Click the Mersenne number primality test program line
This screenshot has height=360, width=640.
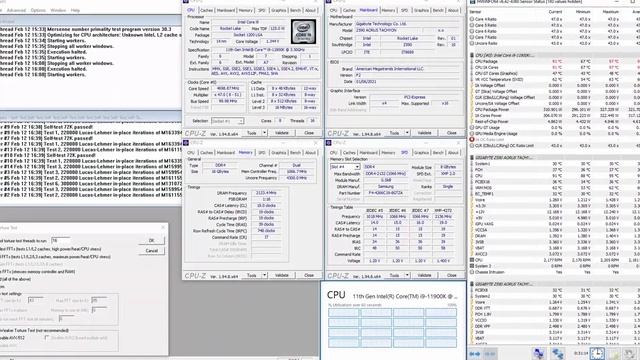(x=86, y=29)
